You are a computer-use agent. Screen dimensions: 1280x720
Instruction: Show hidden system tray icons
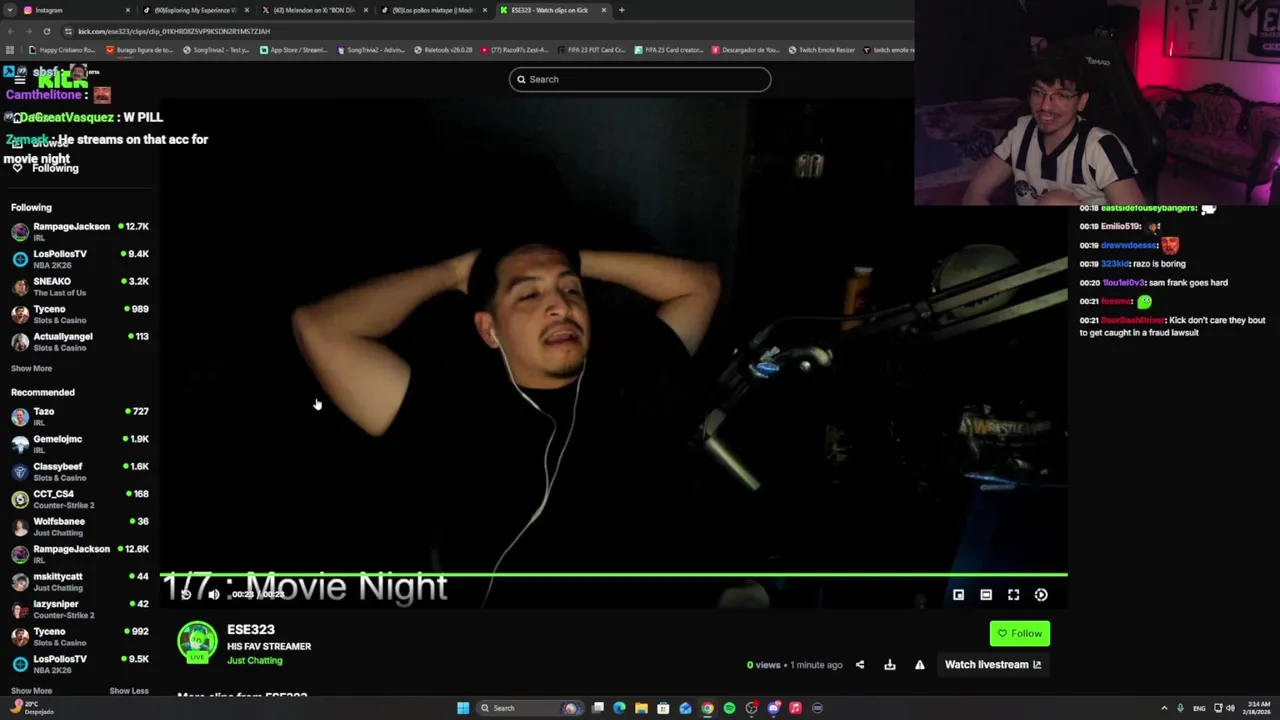coord(1164,708)
